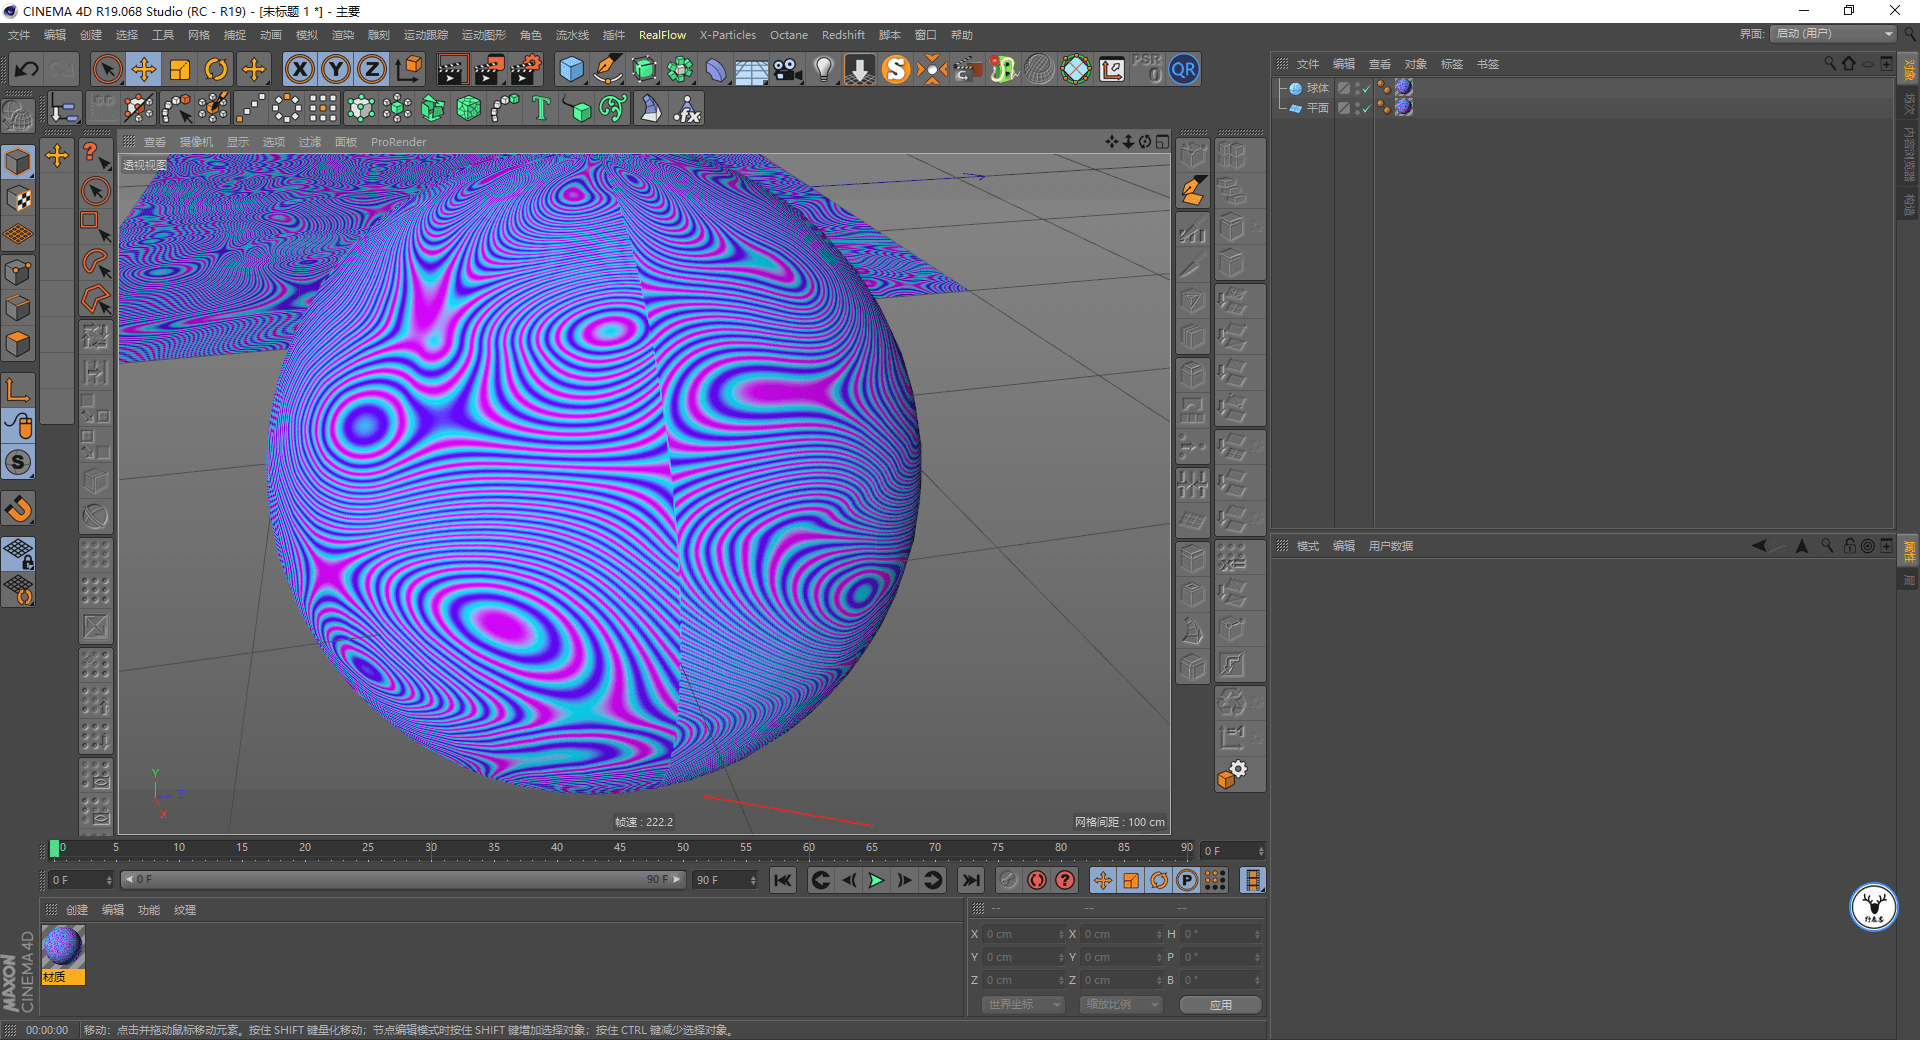Viewport: 1920px width, 1040px height.
Task: Open the Octane menu
Action: click(x=788, y=35)
